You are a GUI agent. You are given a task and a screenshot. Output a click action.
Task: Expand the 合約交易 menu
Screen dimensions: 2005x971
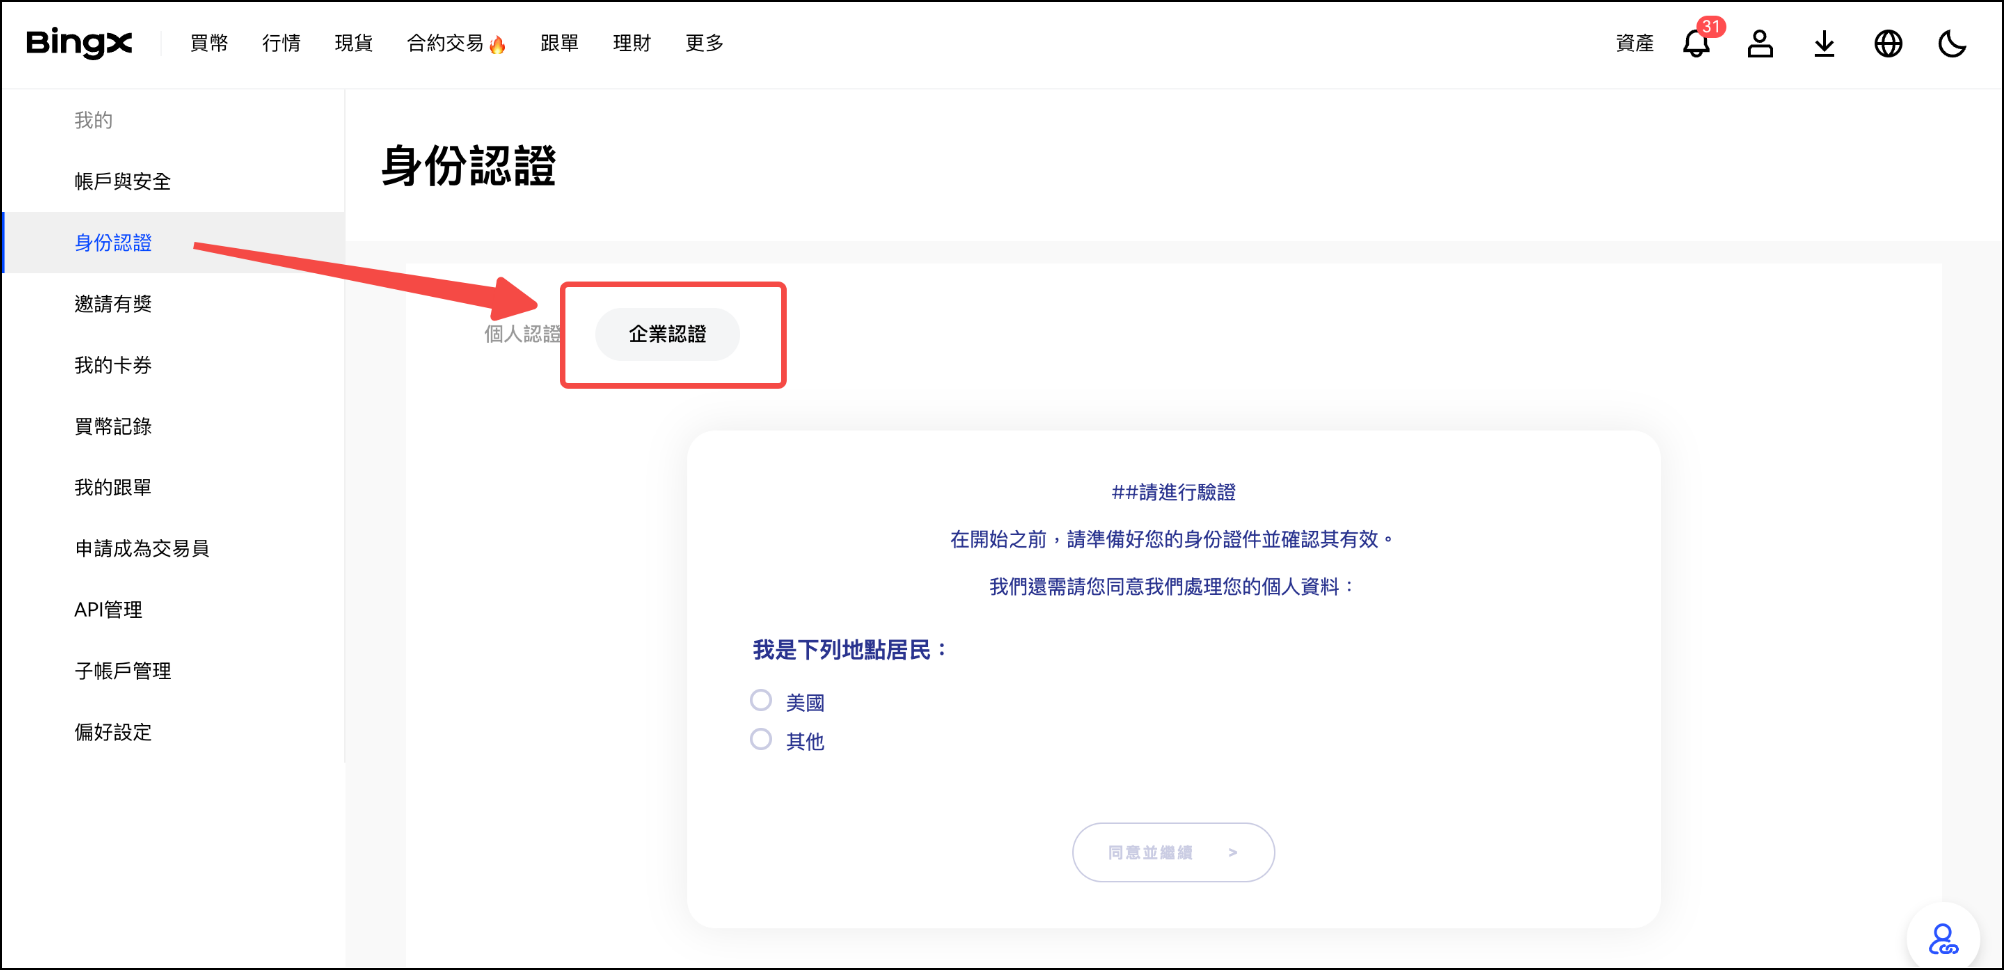coord(446,43)
